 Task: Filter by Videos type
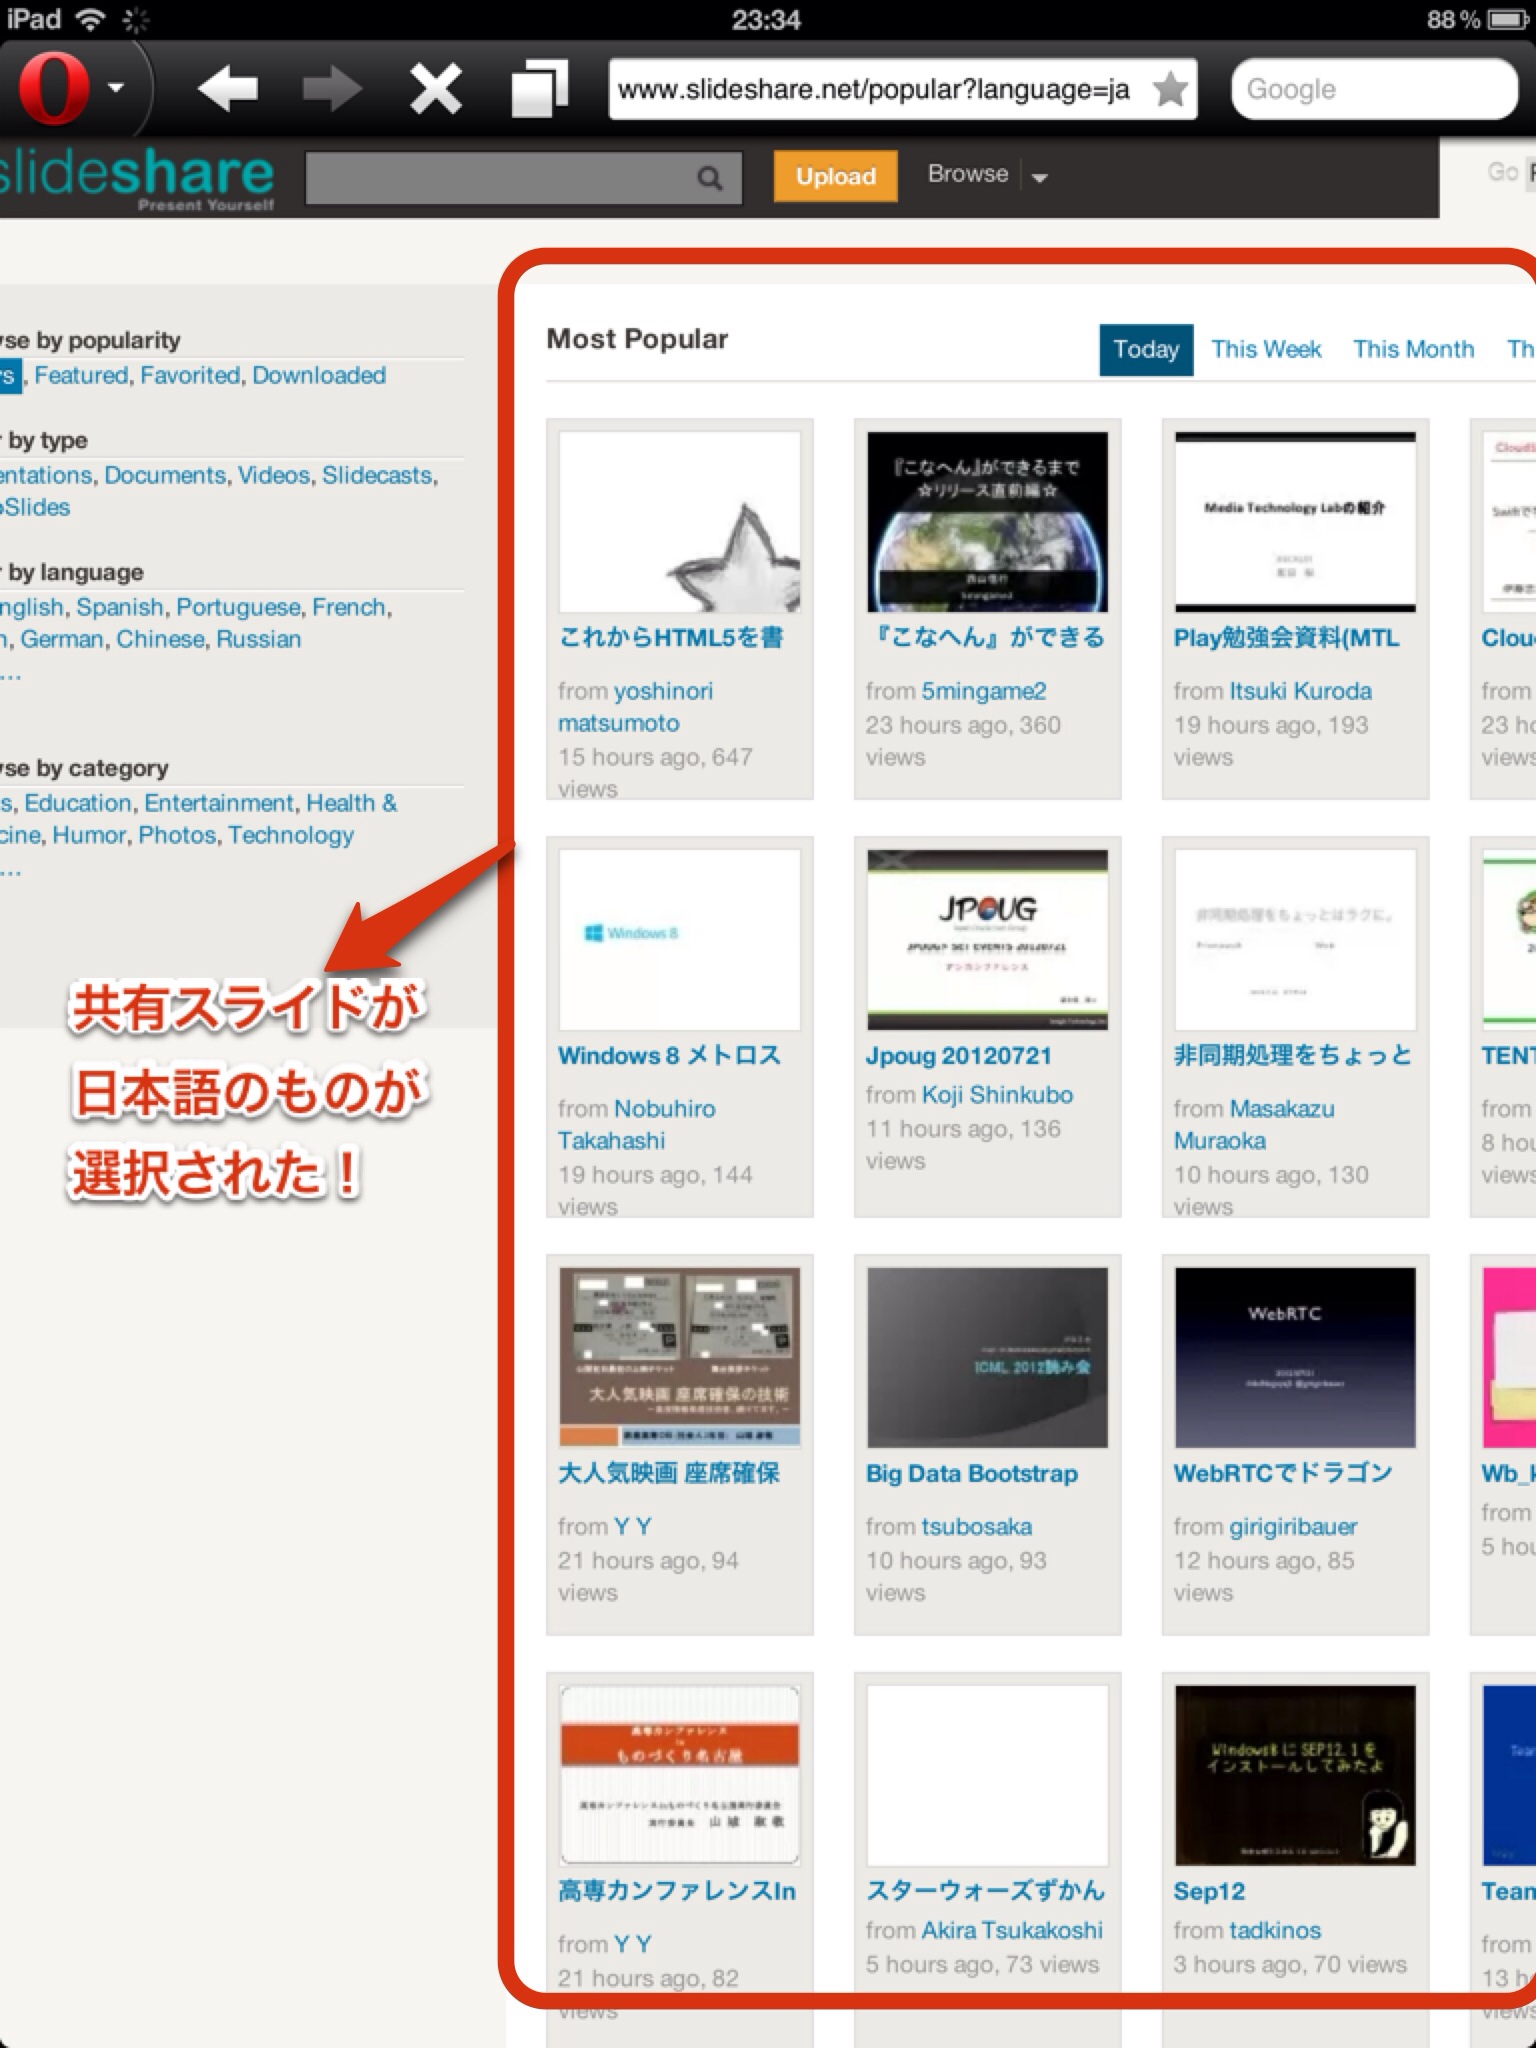[x=274, y=475]
